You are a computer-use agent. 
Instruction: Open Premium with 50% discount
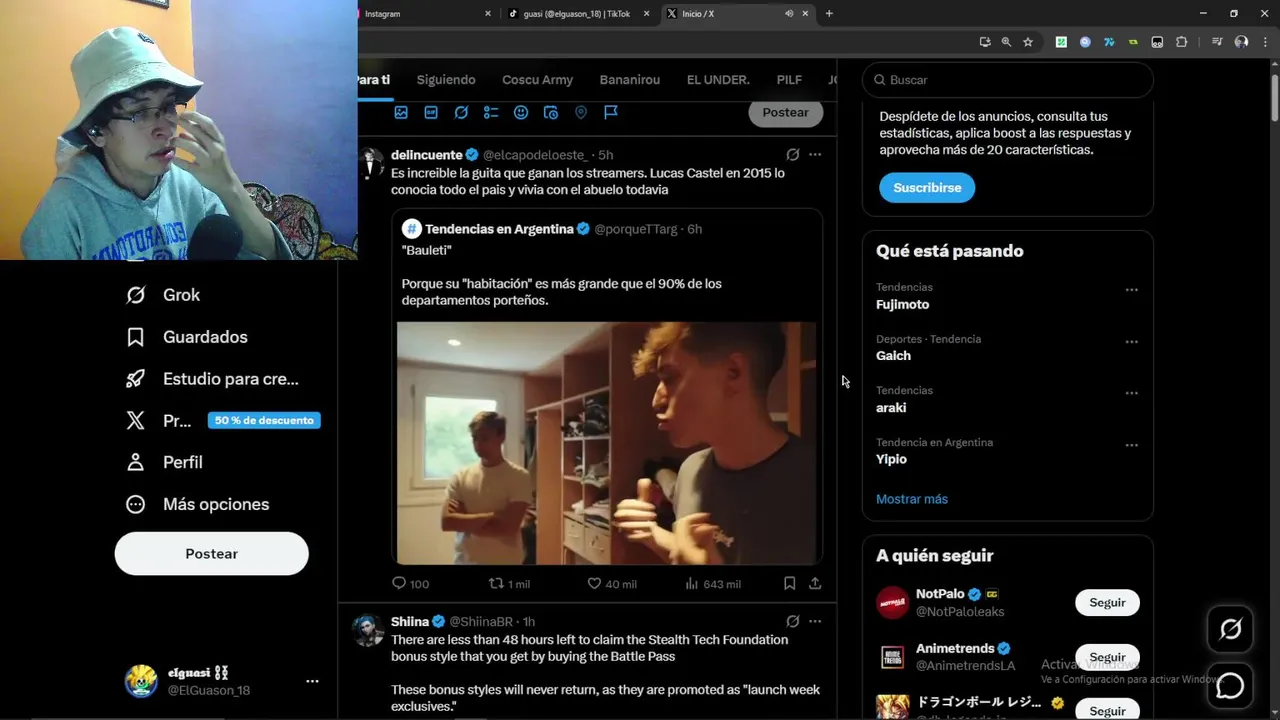(x=221, y=421)
